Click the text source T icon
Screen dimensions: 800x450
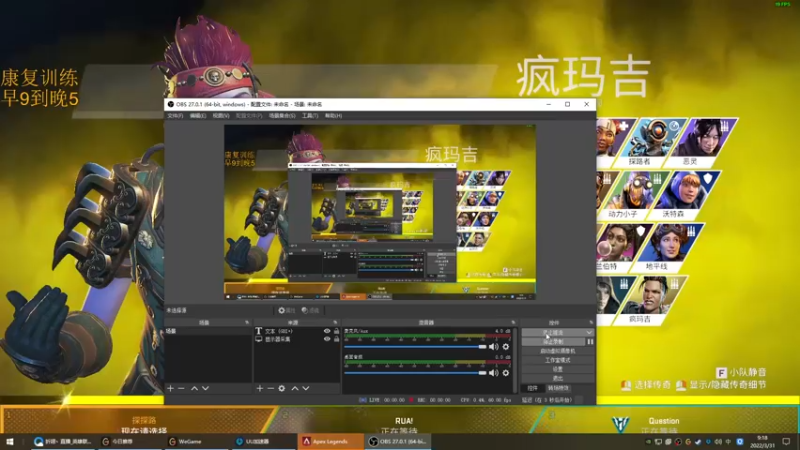(259, 331)
